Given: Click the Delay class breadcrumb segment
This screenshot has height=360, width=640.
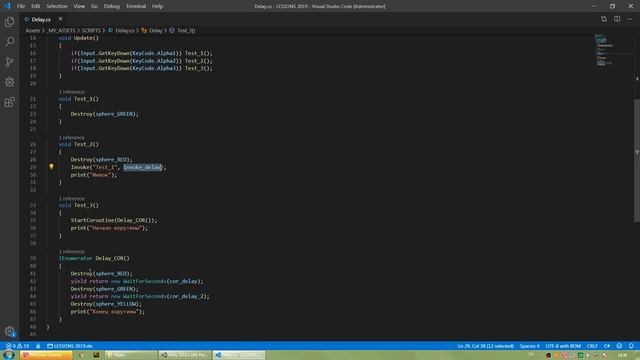Looking at the screenshot, I should point(152,30).
